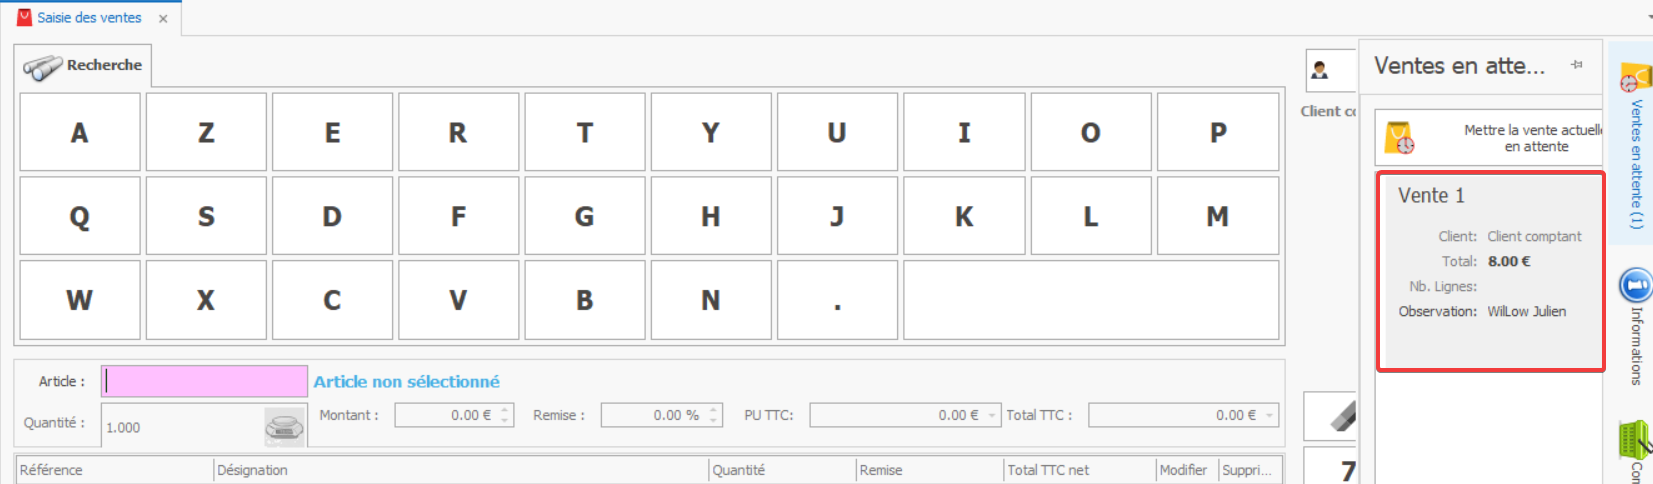The height and width of the screenshot is (484, 1653).
Task: Click the '8.00 €' total value
Action: [1509, 261]
